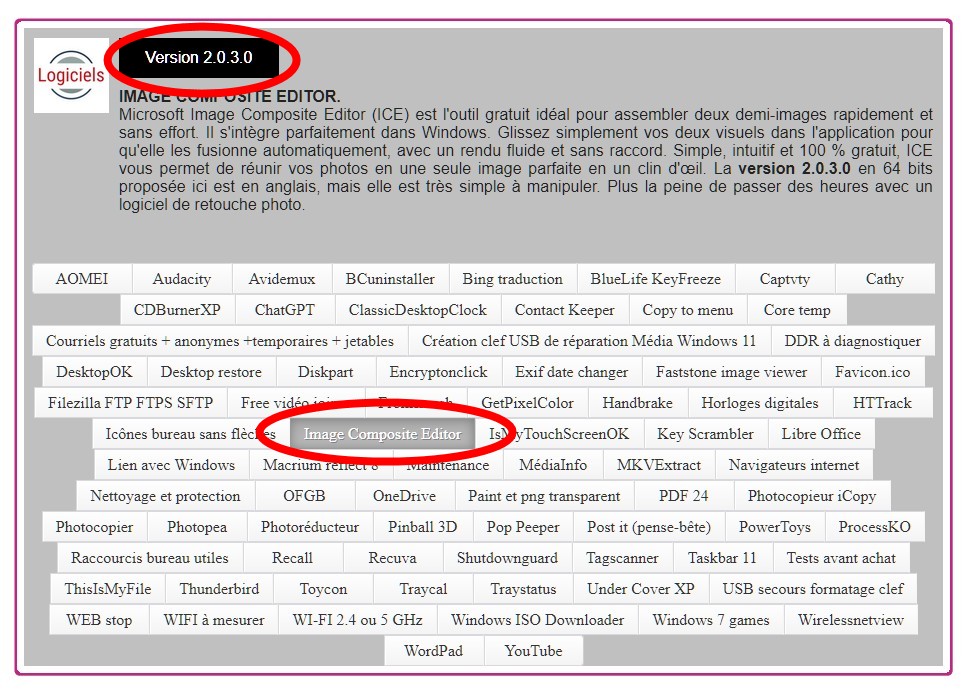Open Desktop restore

211,372
